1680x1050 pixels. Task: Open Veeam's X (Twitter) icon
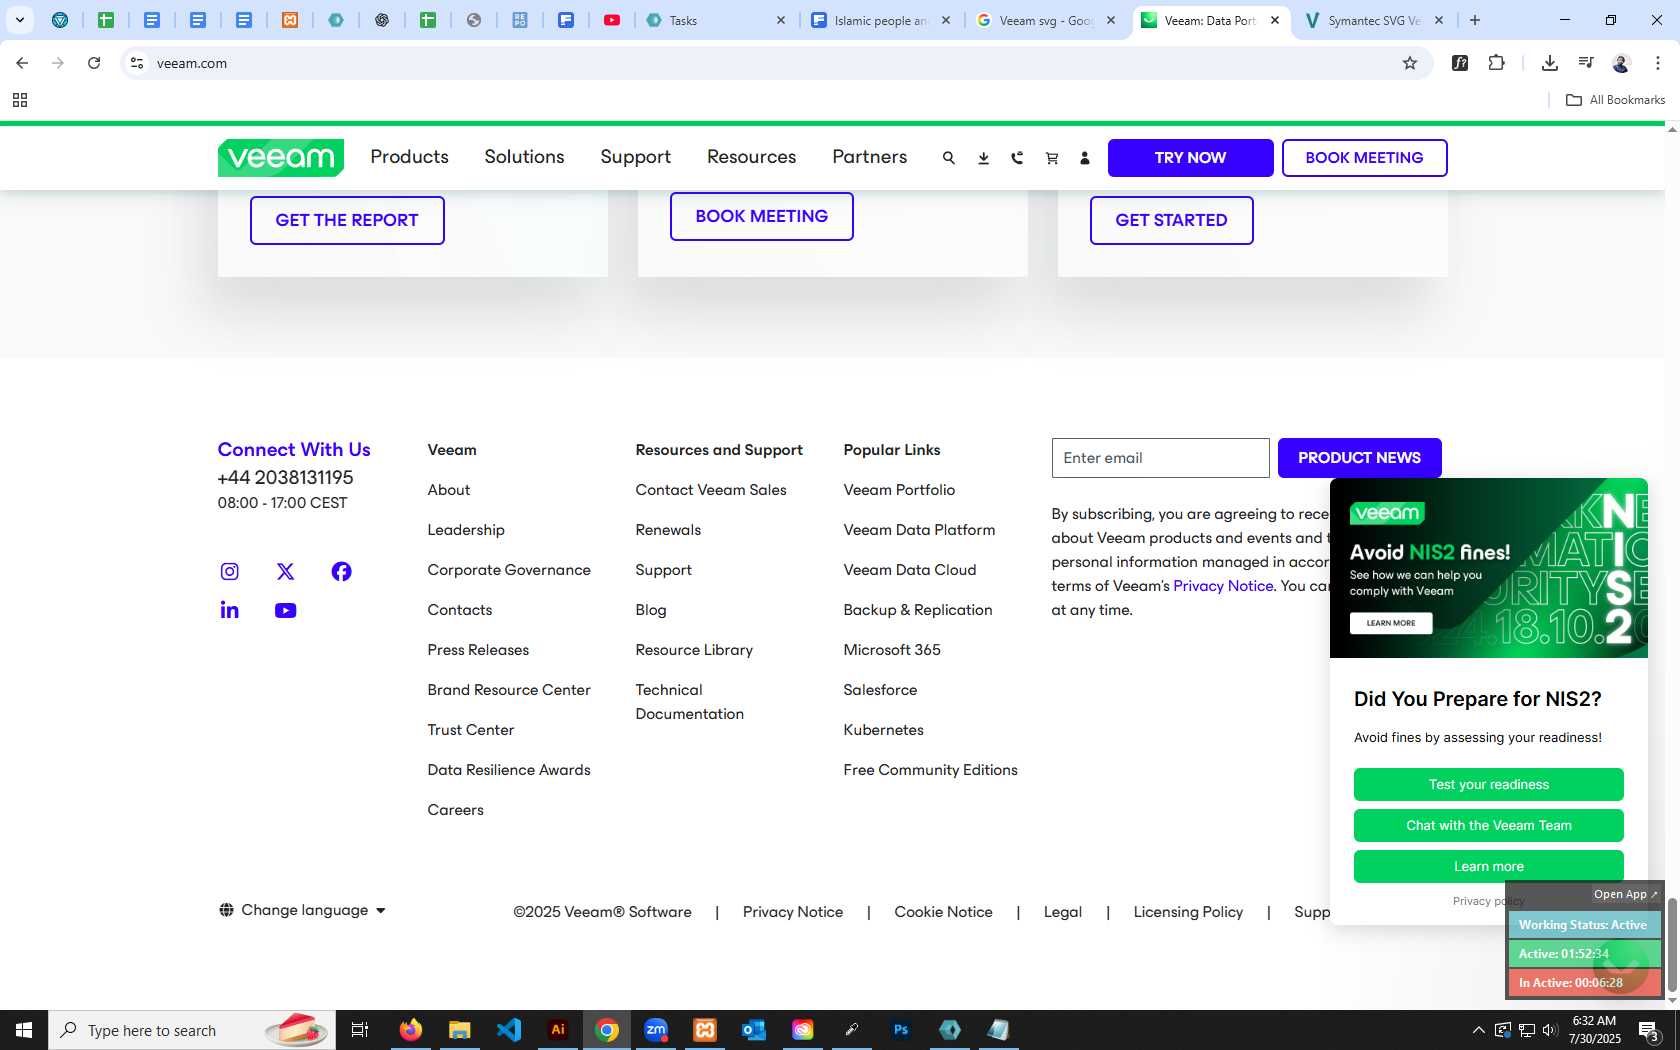(286, 571)
